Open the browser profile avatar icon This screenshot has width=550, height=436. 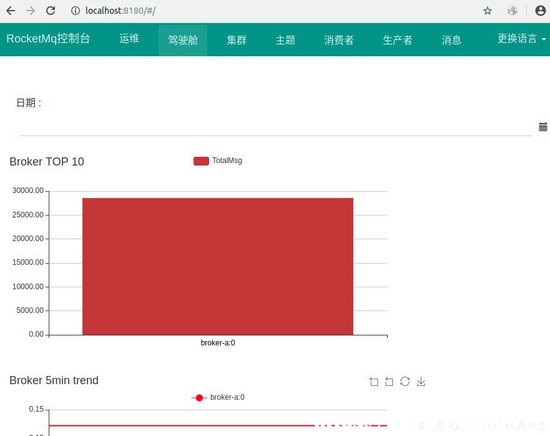click(x=541, y=11)
